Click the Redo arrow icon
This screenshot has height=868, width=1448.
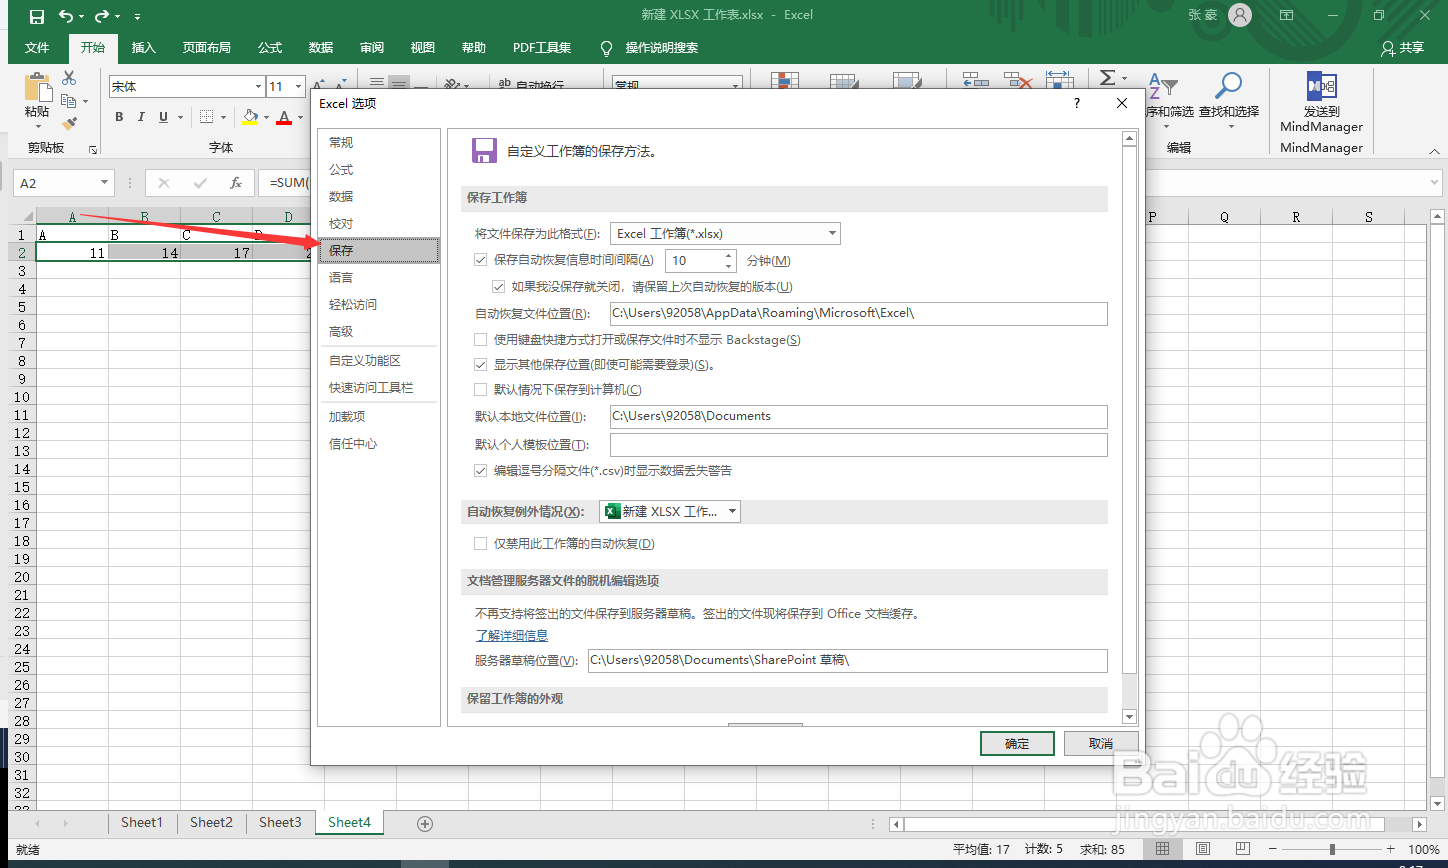(101, 16)
